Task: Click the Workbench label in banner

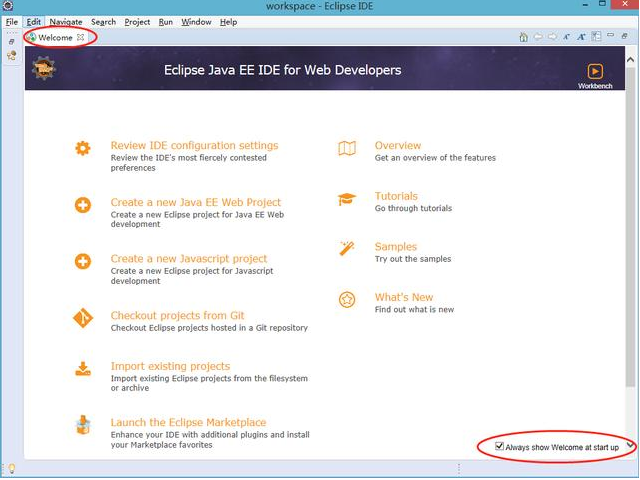Action: click(595, 86)
